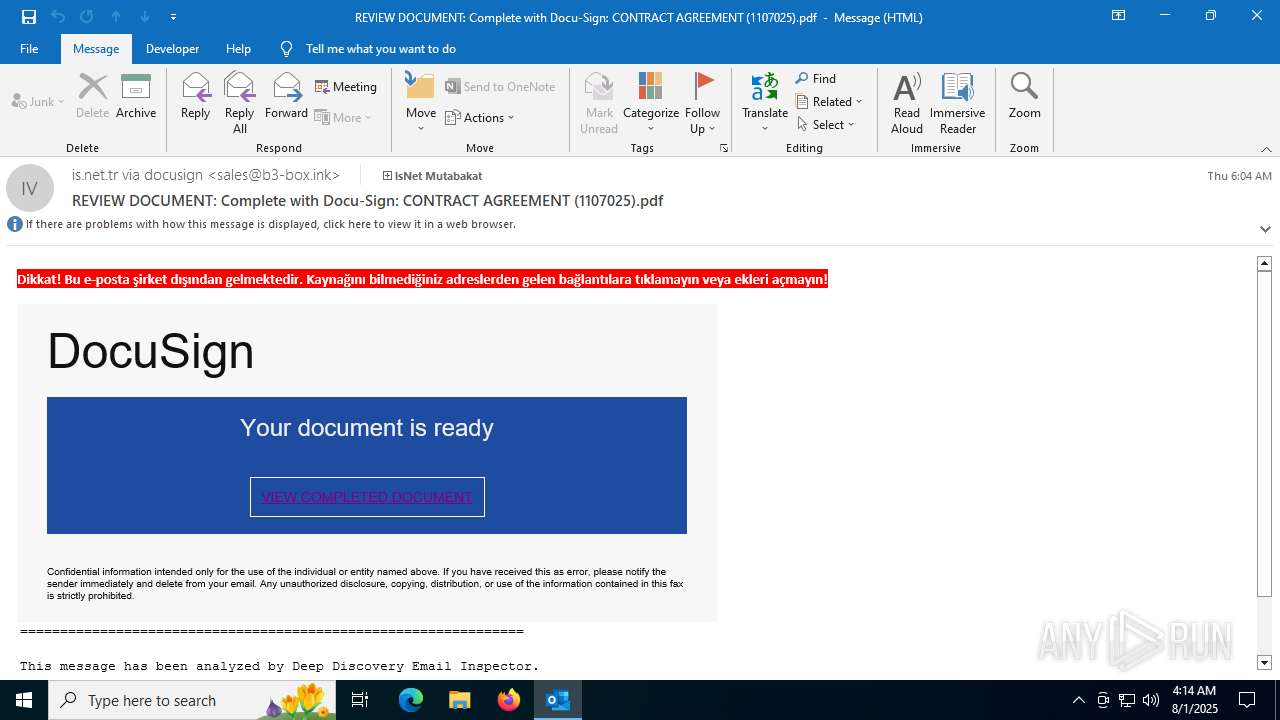Click the sender avatar IV
This screenshot has height=720, width=1280.
tap(30, 188)
